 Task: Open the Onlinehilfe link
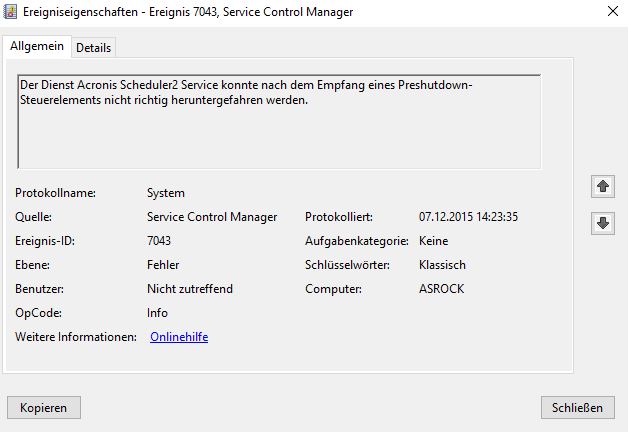click(x=179, y=337)
